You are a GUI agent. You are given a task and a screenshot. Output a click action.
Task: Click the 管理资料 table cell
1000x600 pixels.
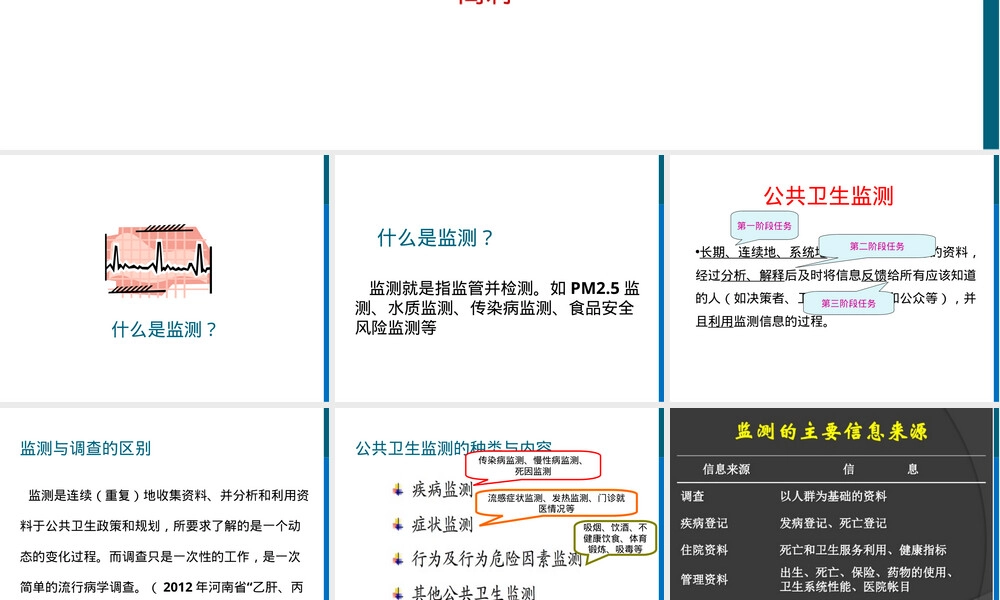coord(703,579)
